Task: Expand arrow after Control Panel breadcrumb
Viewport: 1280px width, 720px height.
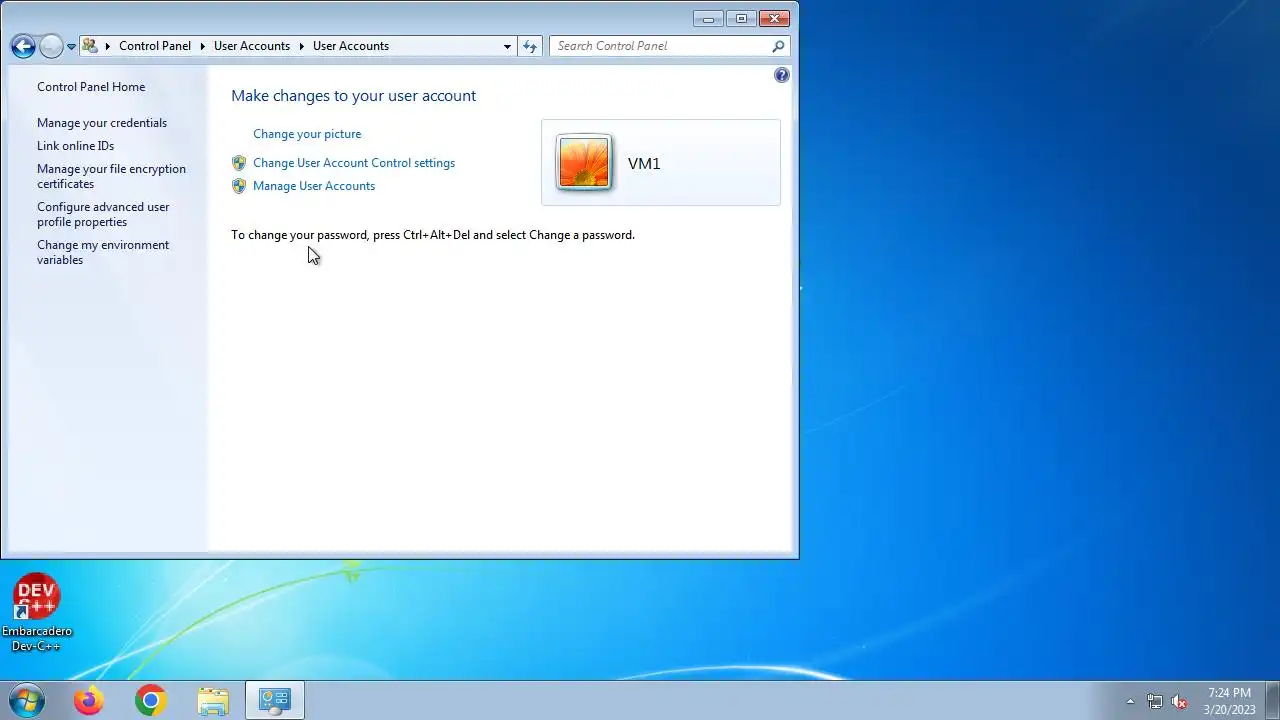Action: (x=202, y=46)
